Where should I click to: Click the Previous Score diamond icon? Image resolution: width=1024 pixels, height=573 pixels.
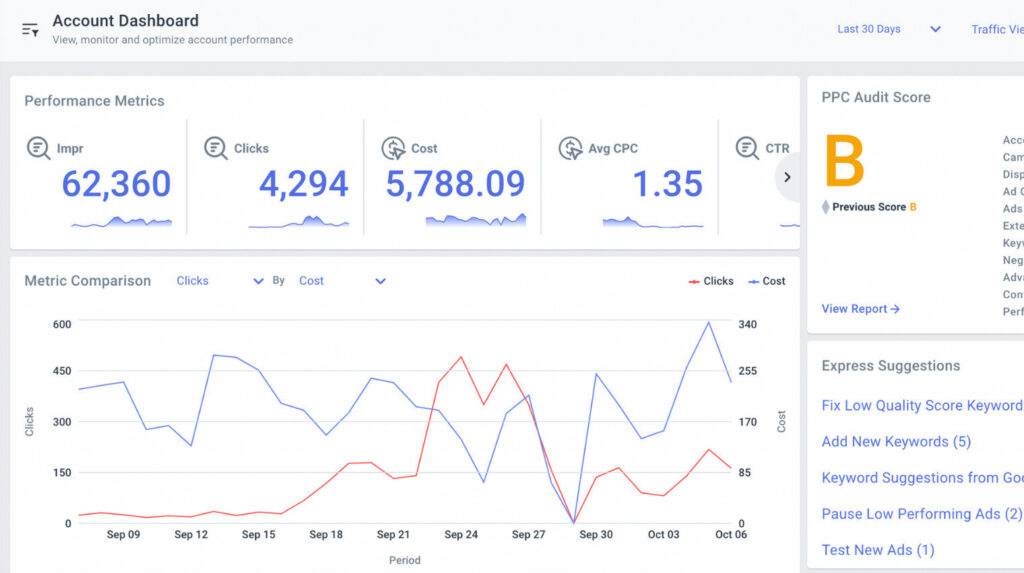coord(825,207)
